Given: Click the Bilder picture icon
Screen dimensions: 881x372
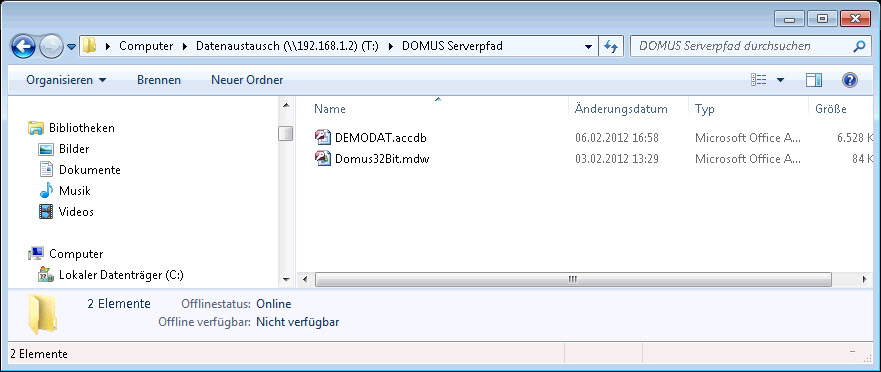Looking at the screenshot, I should (46, 149).
